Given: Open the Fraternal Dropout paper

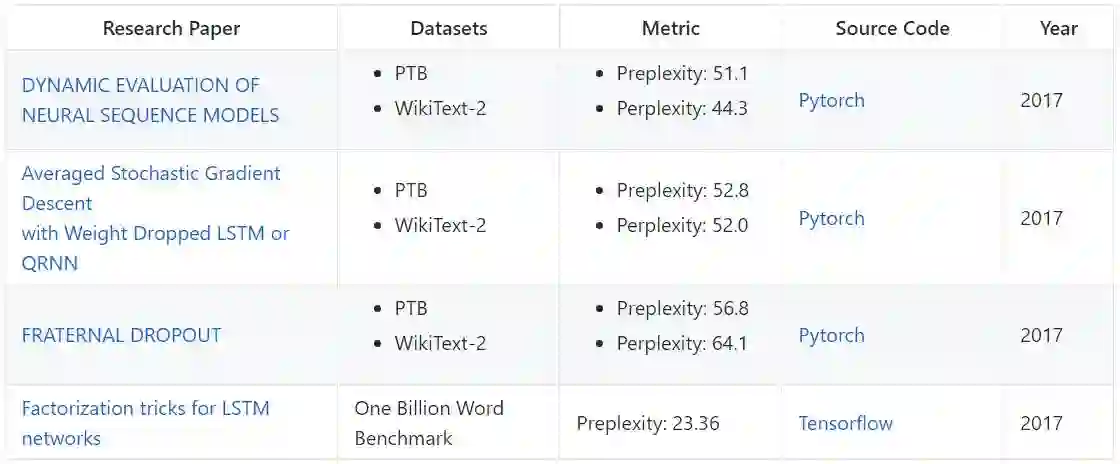Looking at the screenshot, I should point(121,335).
